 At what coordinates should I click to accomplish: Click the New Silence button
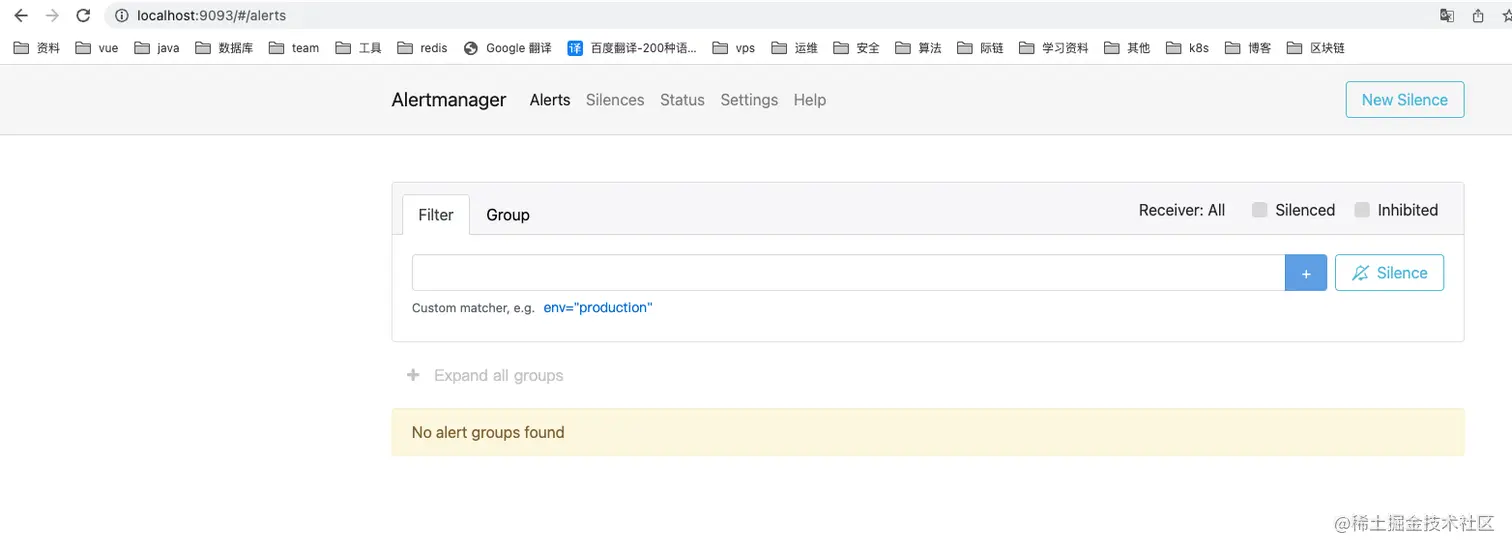(x=1405, y=100)
